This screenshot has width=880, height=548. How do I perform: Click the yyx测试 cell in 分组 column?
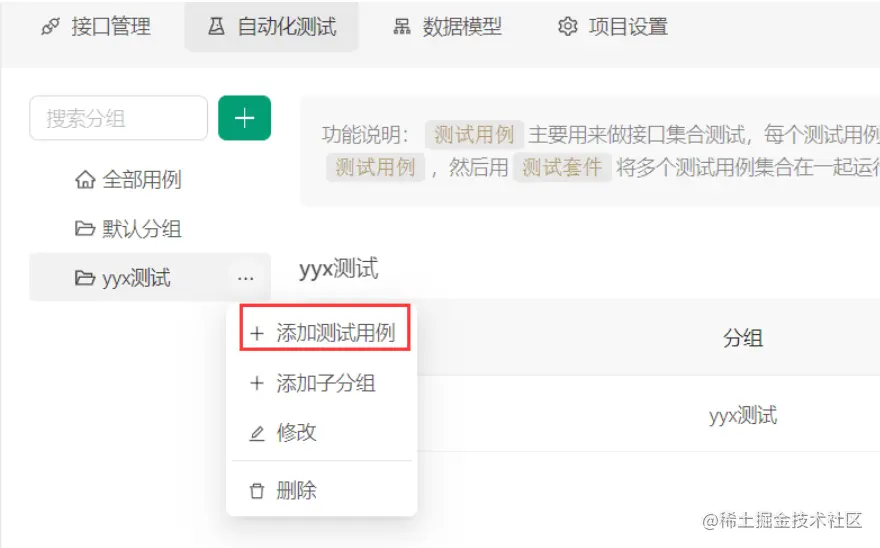click(x=742, y=415)
